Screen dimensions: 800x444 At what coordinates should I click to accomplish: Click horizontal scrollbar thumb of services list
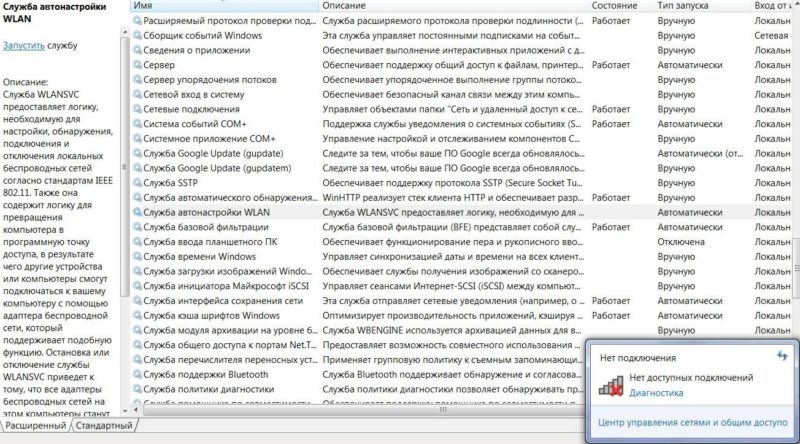443,409
